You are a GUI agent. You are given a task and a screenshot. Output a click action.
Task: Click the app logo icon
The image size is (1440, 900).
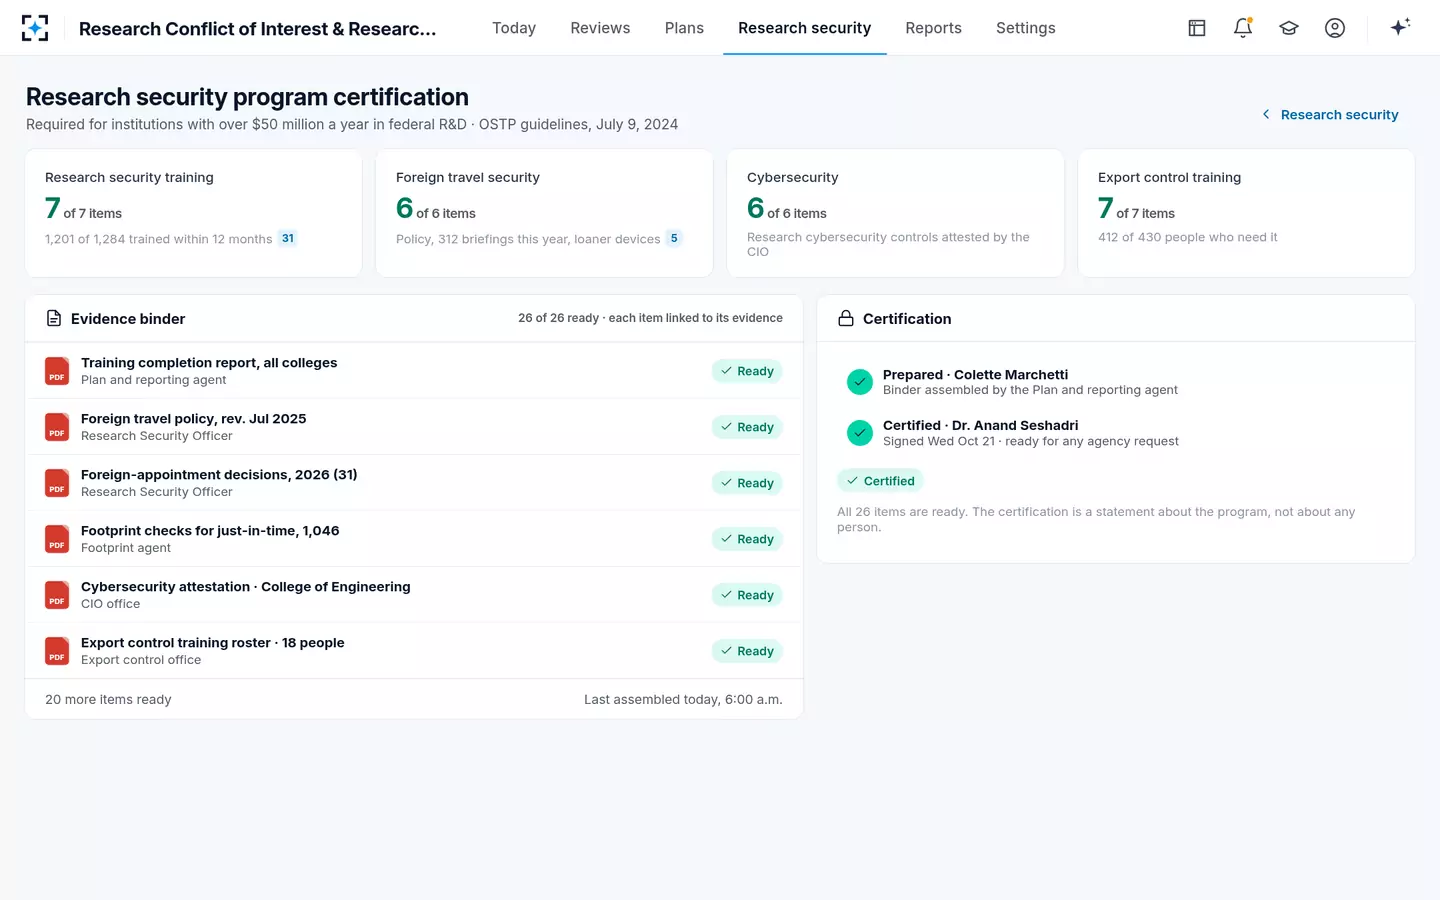[35, 28]
